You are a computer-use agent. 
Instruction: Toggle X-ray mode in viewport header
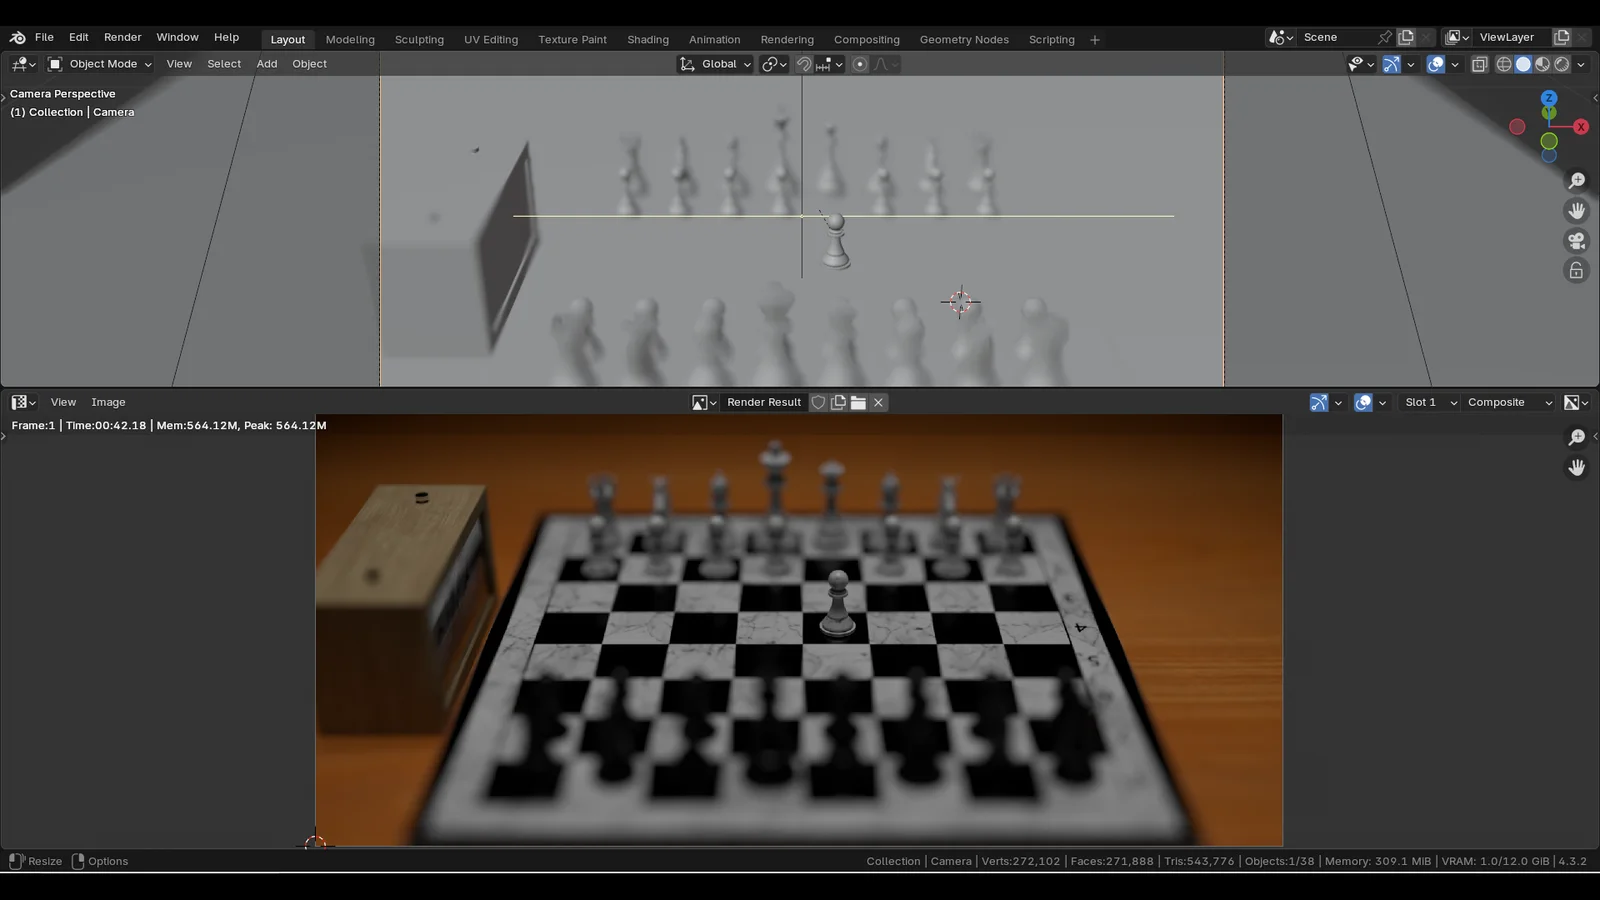click(x=1479, y=64)
